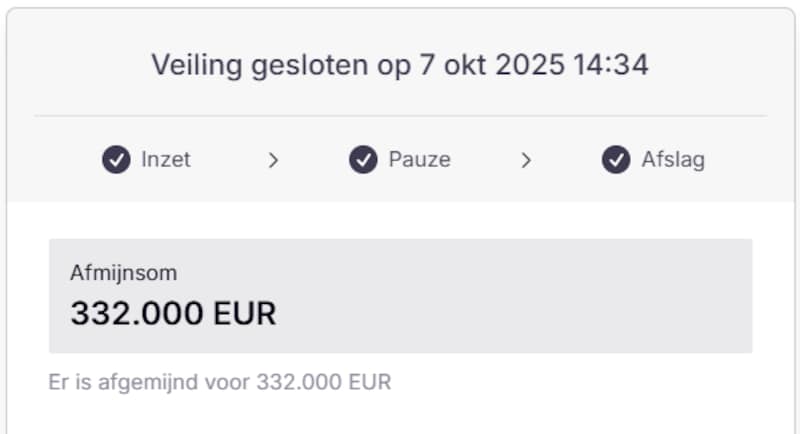Click the chevron between Pauze and Afslag
Screen dimensions: 800x434
pyautogui.click(x=526, y=160)
